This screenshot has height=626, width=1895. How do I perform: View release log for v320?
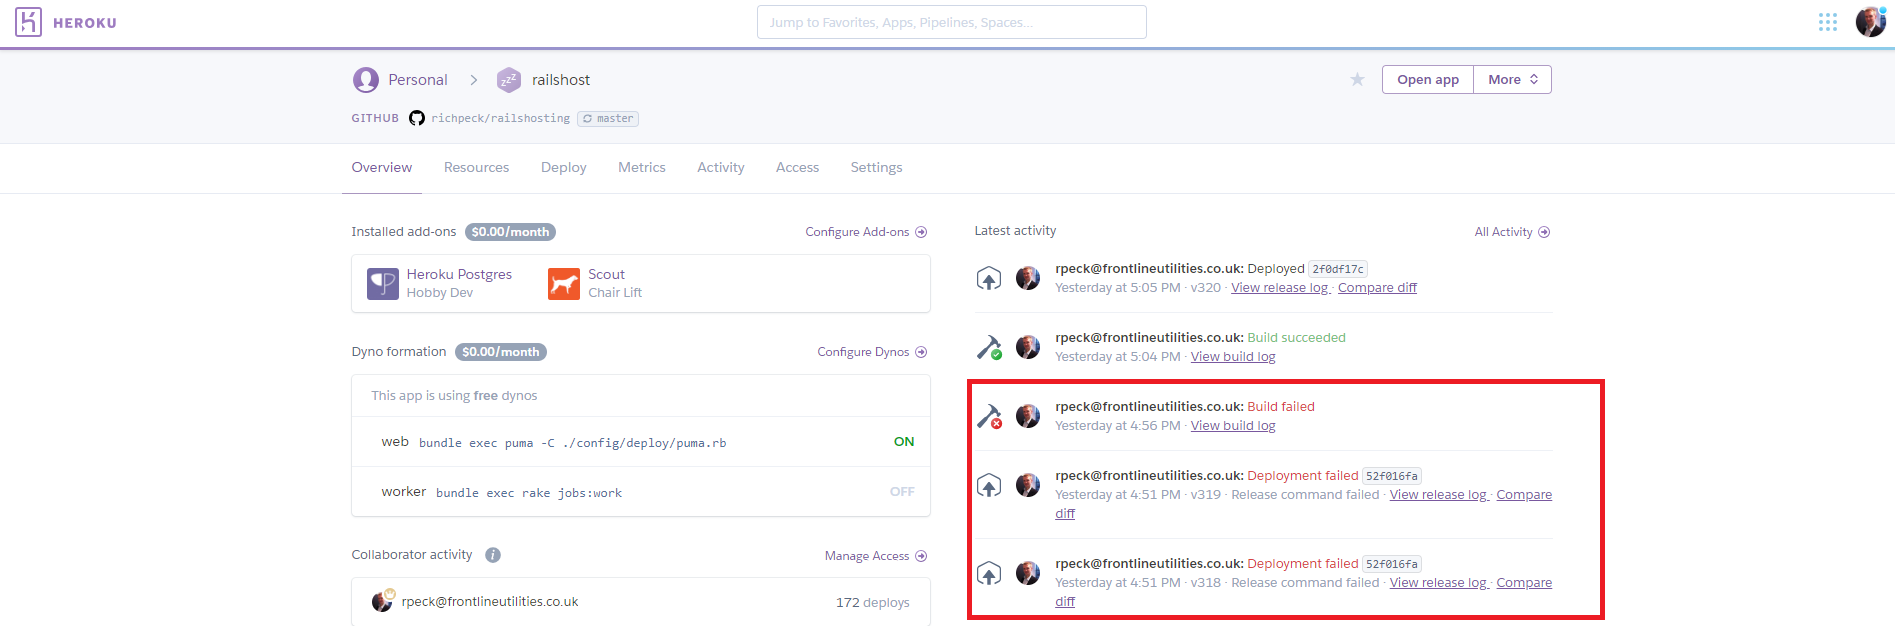(x=1280, y=288)
